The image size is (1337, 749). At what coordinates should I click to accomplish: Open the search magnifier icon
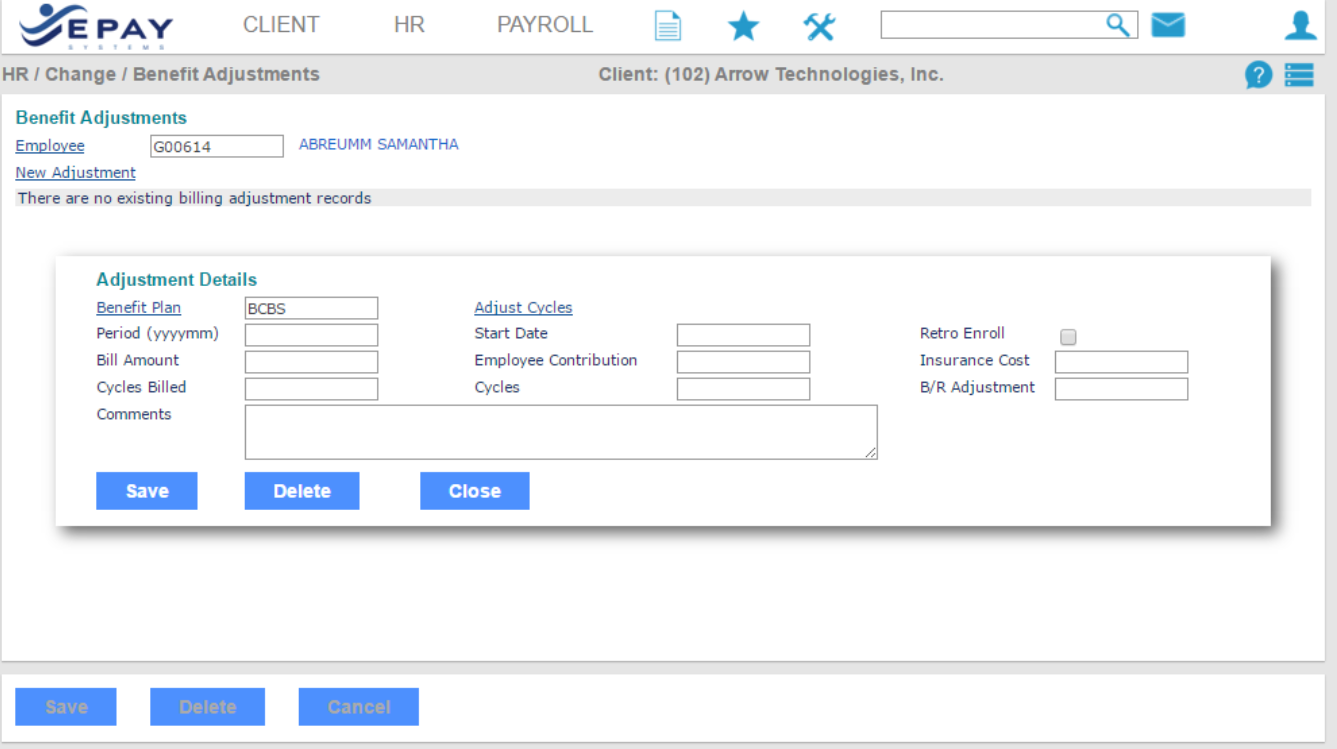(1119, 24)
